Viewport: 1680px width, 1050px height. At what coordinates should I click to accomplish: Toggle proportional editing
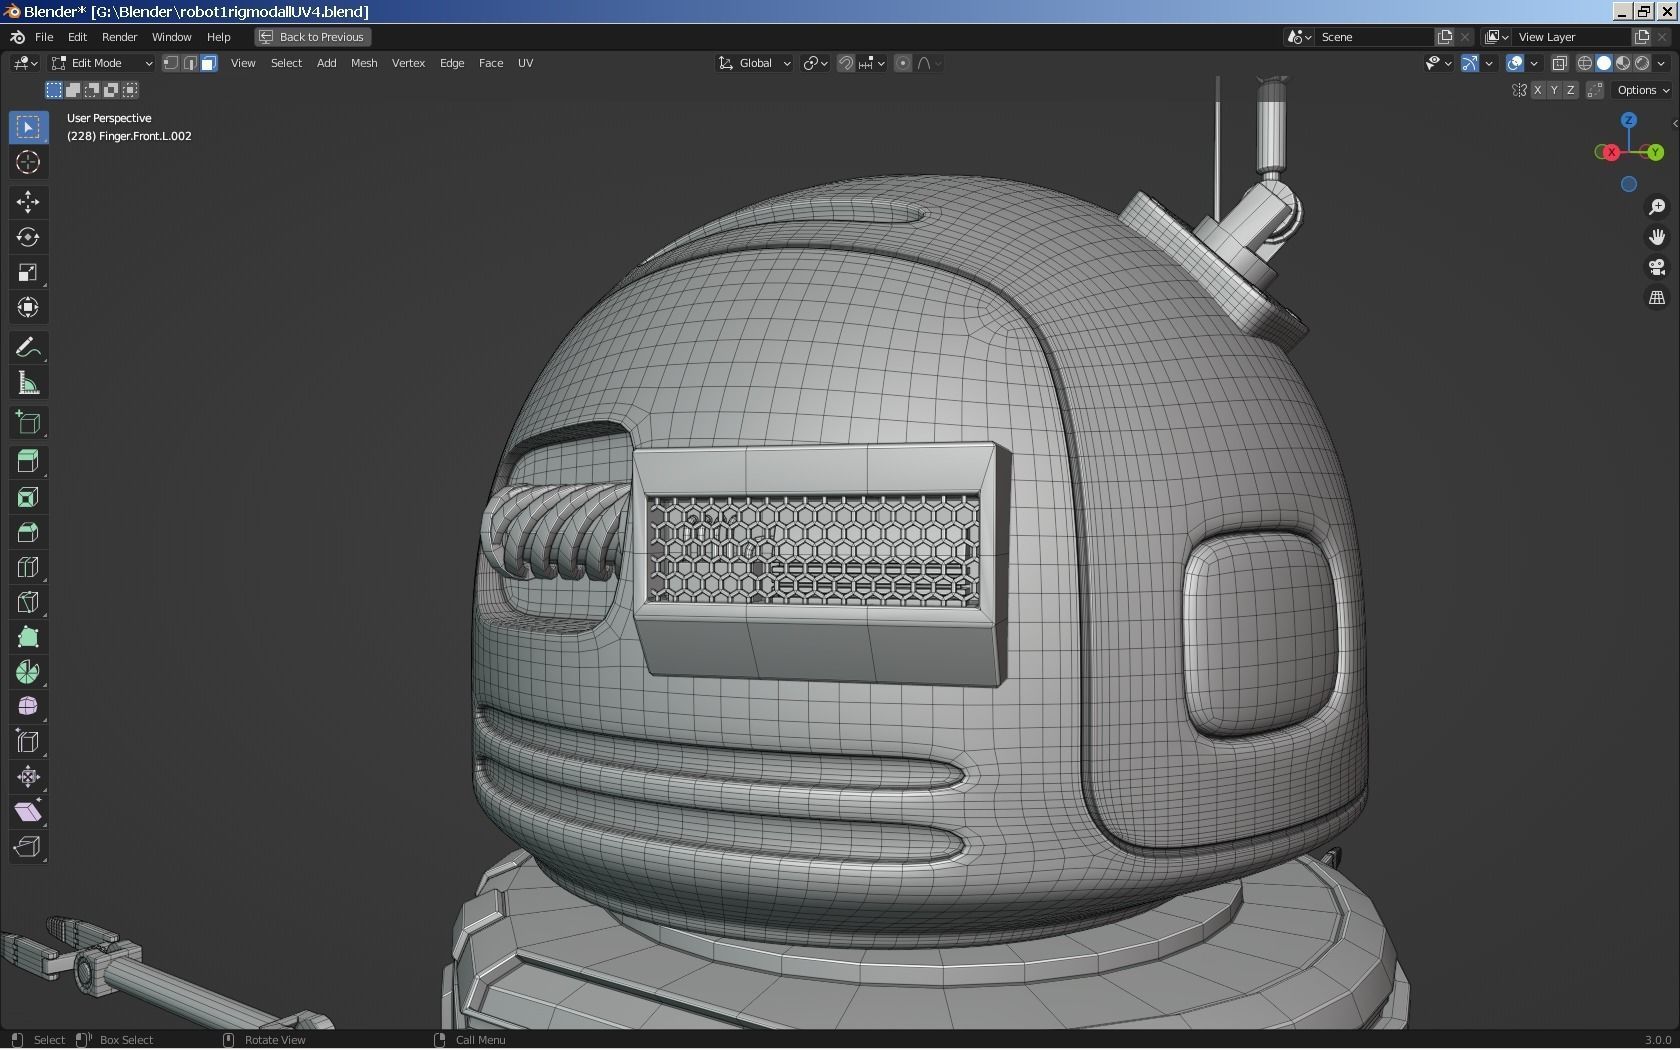[903, 63]
